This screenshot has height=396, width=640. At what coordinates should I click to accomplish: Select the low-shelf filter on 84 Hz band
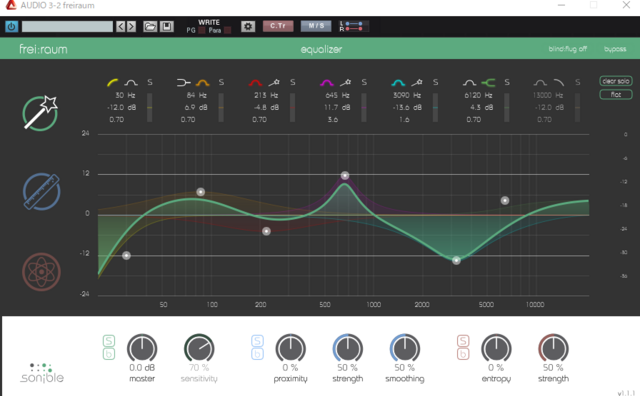tap(183, 83)
